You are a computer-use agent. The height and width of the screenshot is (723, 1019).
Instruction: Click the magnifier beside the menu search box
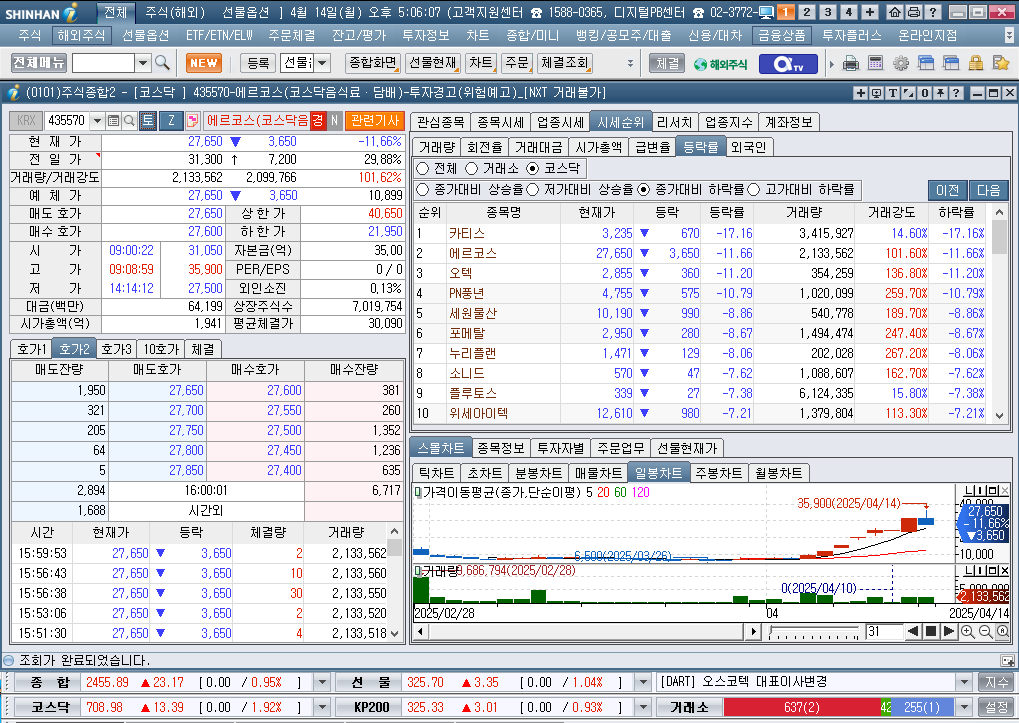162,63
